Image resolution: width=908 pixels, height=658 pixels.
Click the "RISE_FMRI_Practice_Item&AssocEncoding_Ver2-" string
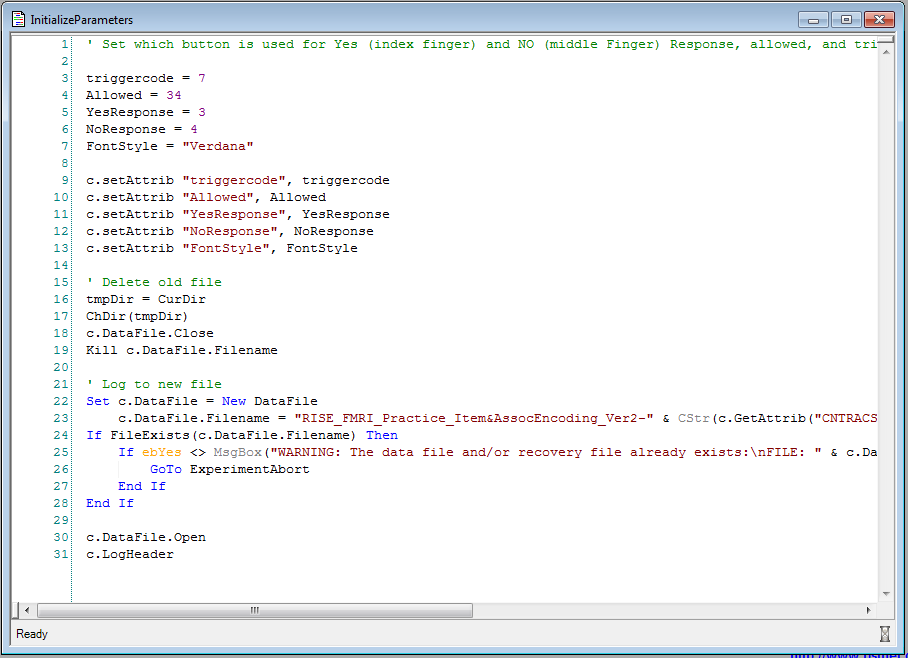pyautogui.click(x=474, y=418)
